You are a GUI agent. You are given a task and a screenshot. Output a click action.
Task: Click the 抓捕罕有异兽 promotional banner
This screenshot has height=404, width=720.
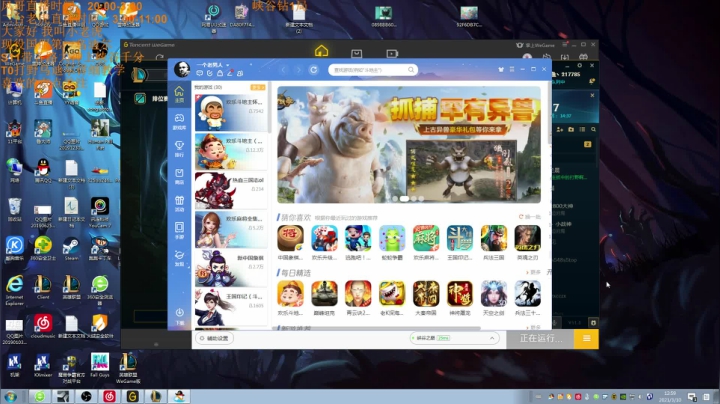point(409,145)
